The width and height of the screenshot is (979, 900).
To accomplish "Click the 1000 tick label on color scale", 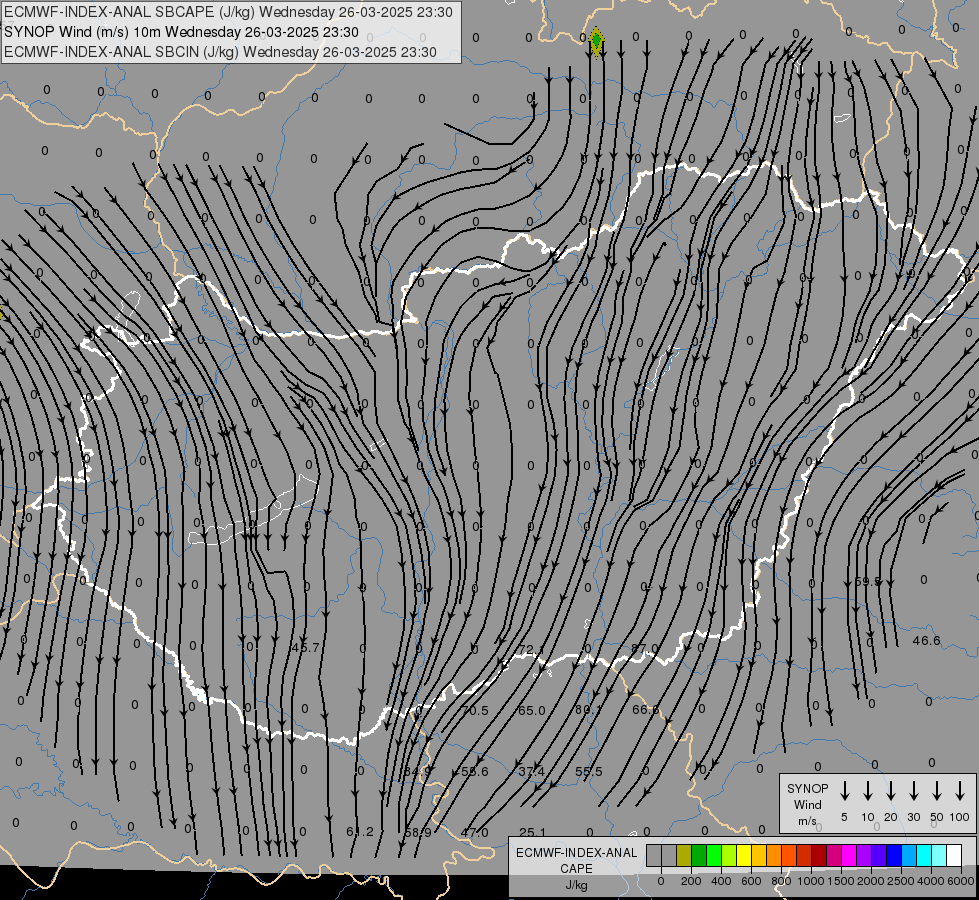I will [x=810, y=881].
